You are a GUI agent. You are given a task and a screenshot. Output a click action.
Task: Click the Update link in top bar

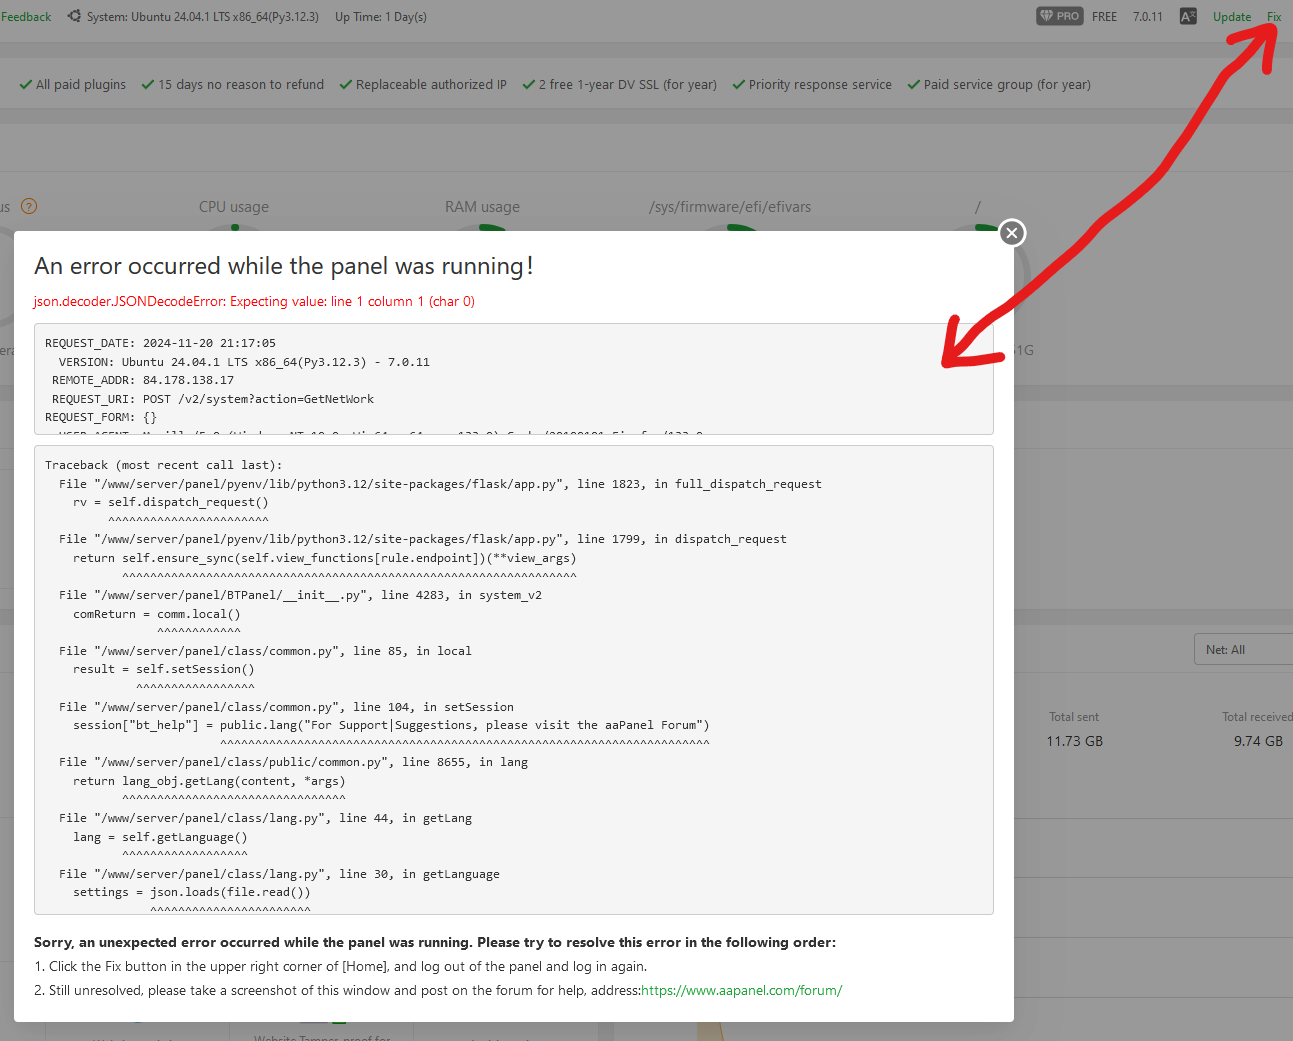point(1232,17)
